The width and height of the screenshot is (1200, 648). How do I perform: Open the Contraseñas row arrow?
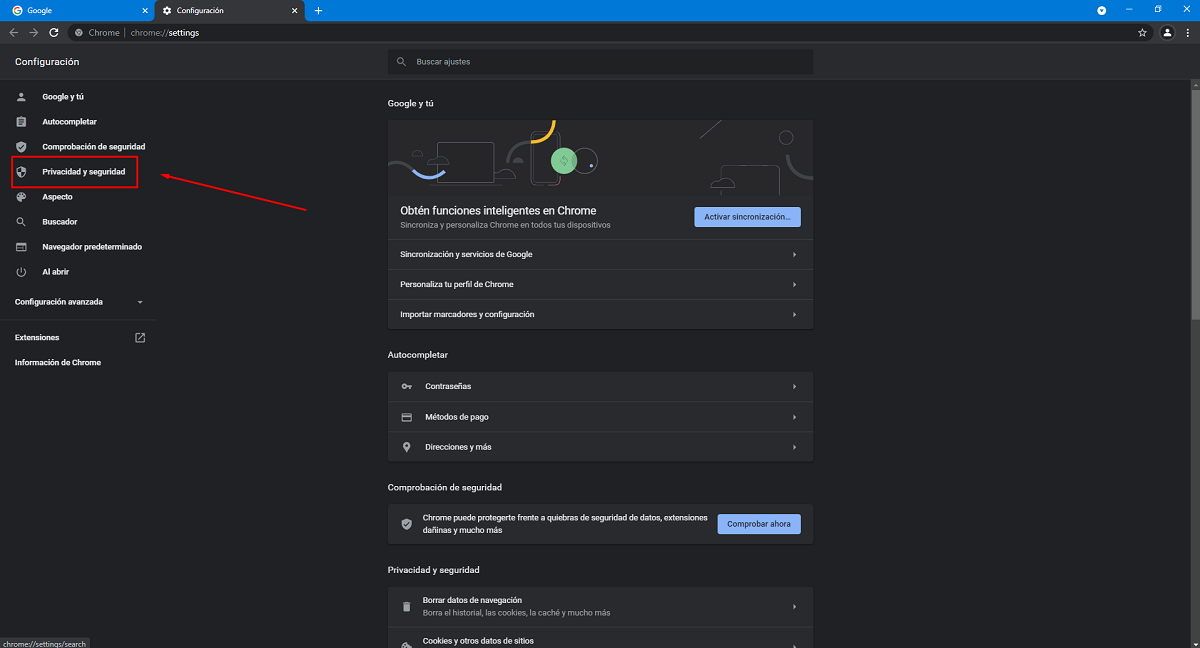point(794,387)
